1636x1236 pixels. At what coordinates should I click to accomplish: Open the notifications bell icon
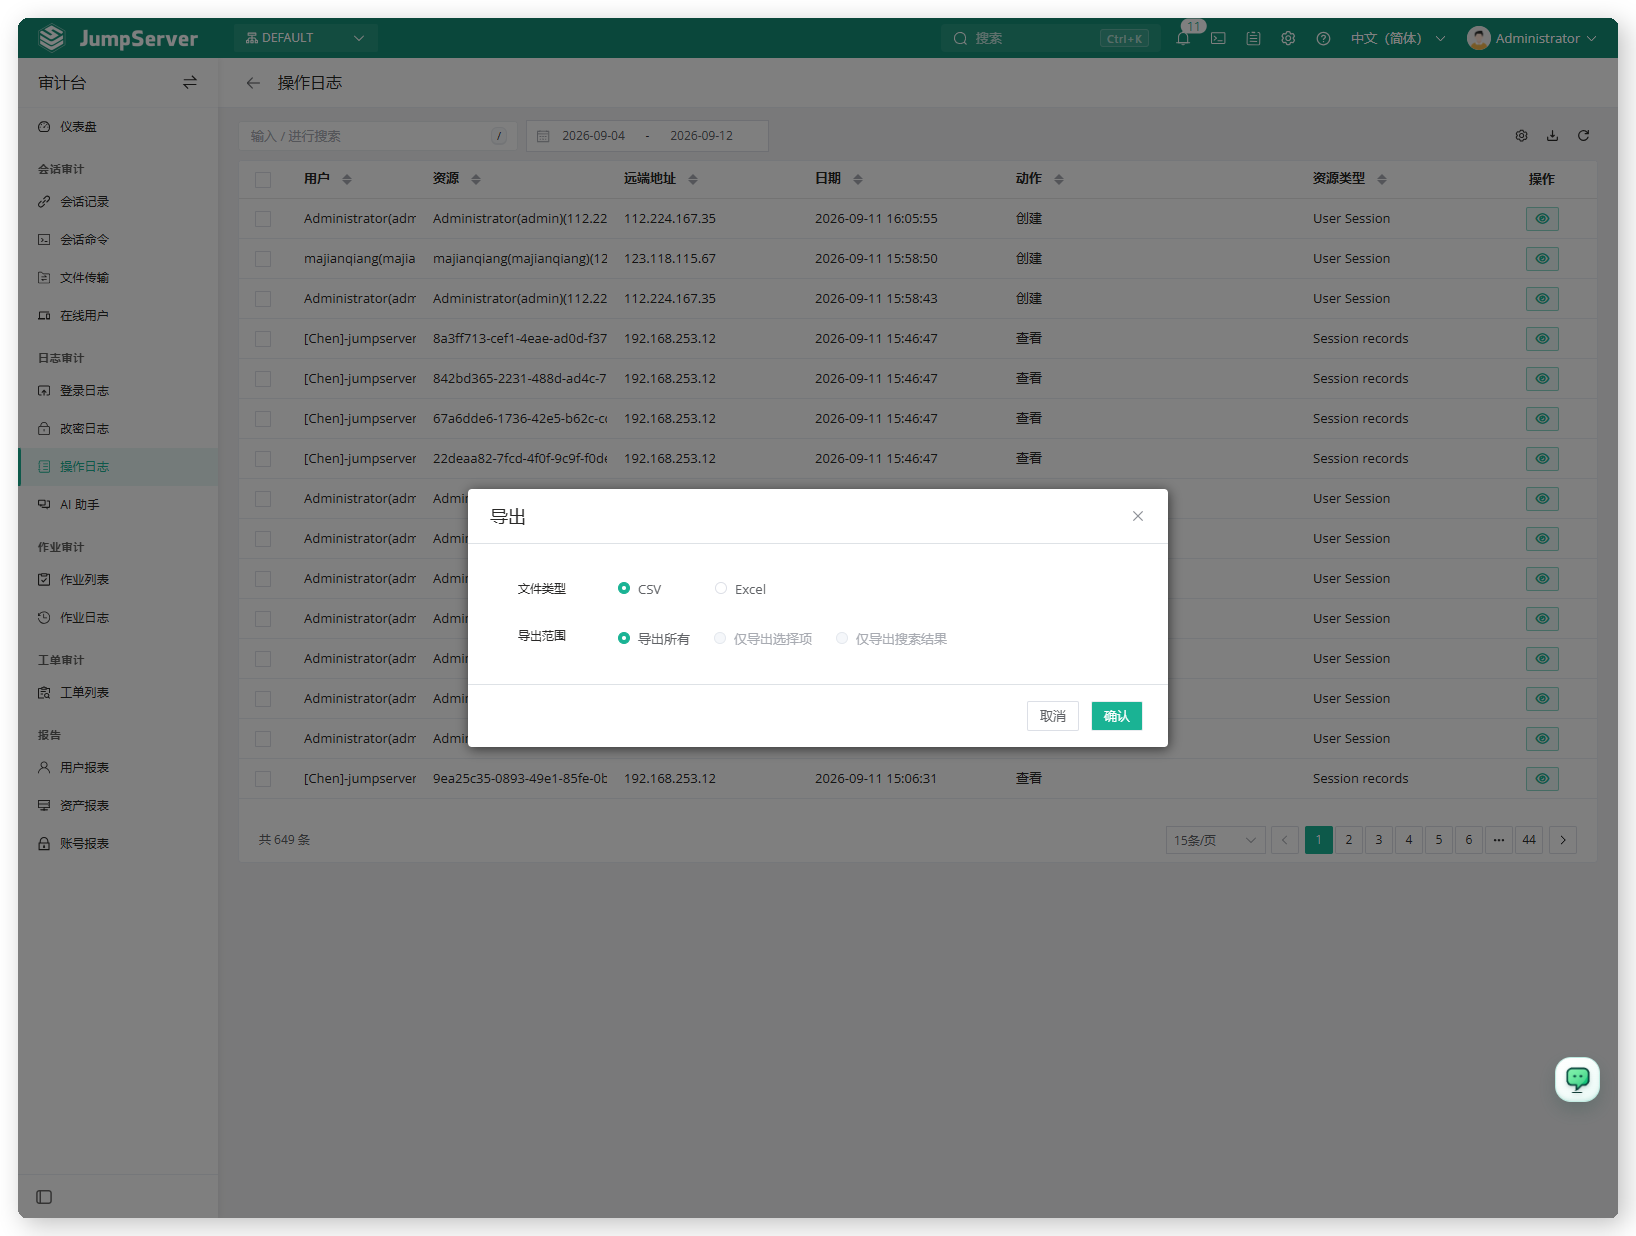coord(1183,38)
